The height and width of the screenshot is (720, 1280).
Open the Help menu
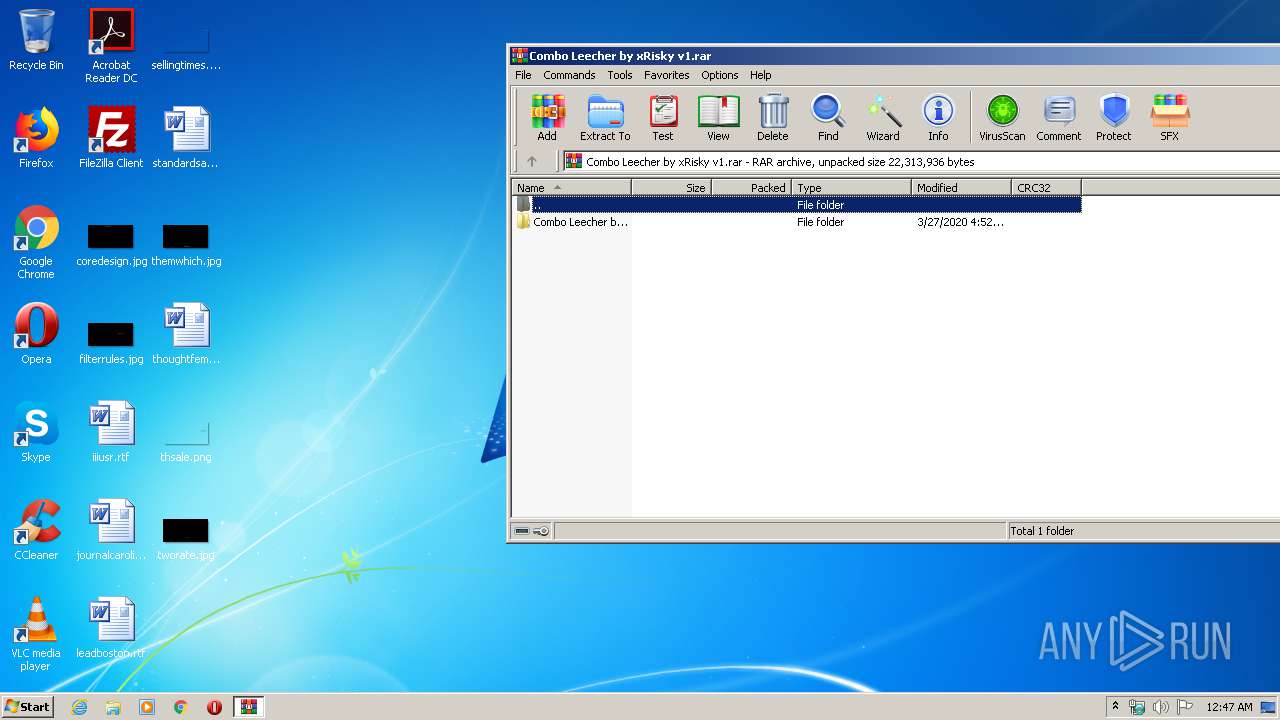pyautogui.click(x=761, y=75)
